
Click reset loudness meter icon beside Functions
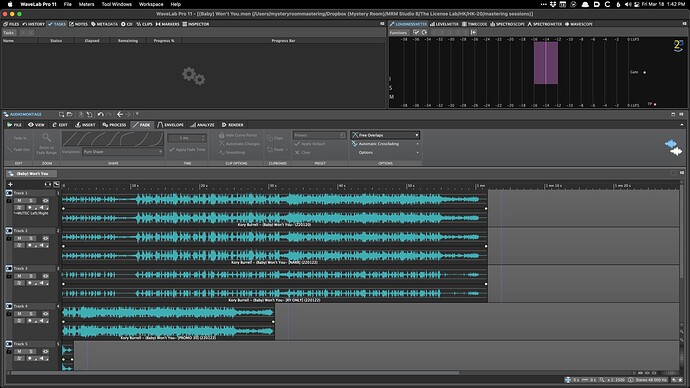424,33
